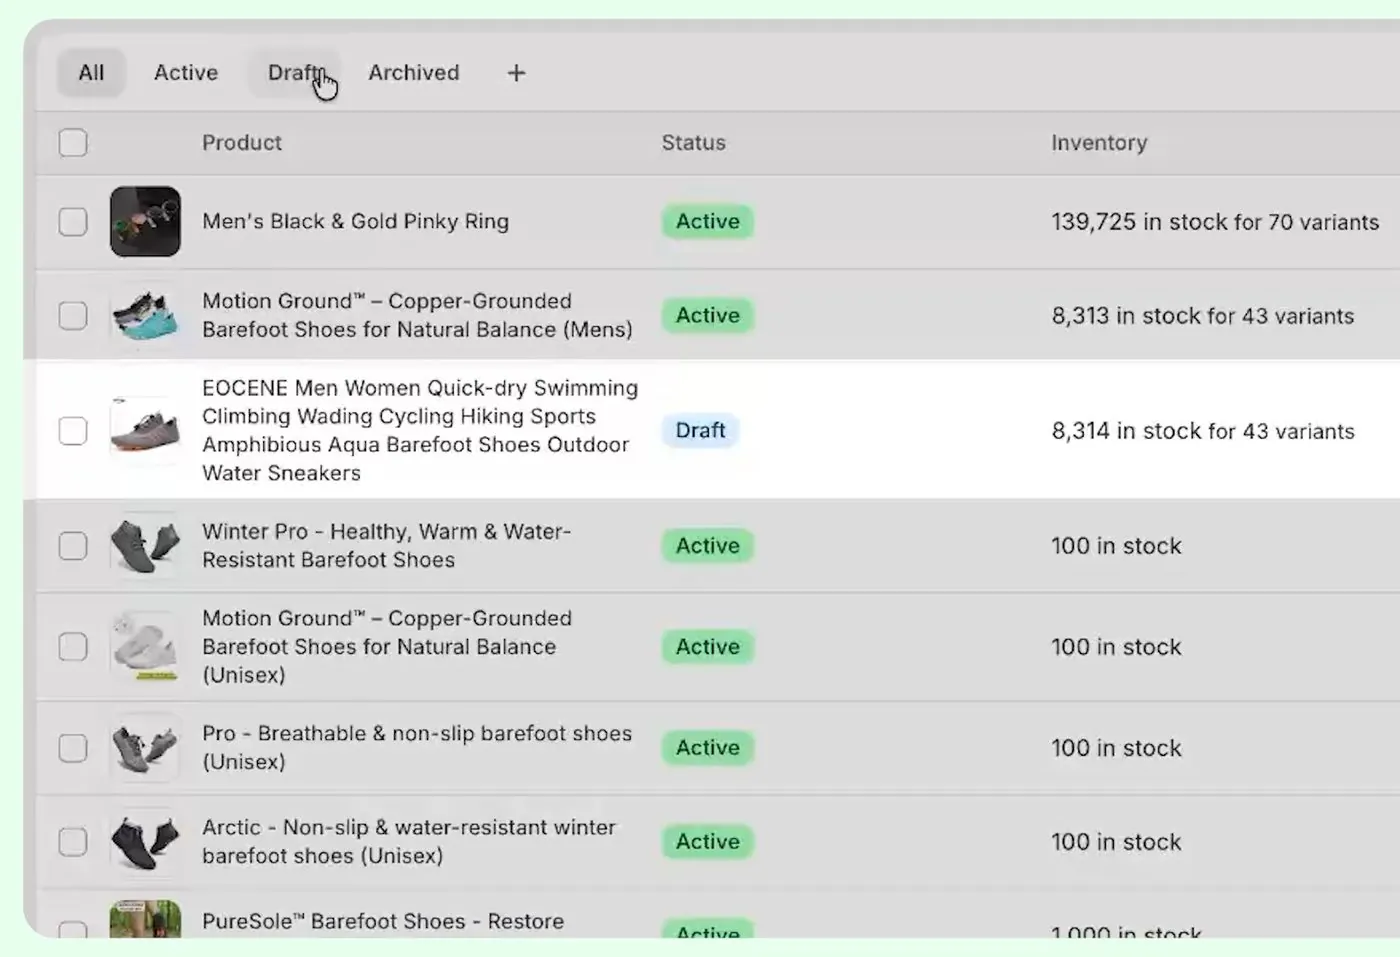This screenshot has width=1400, height=957.
Task: Open the EOCENE Amphibious Aqua Barefoot Shoes product
Action: [x=420, y=431]
